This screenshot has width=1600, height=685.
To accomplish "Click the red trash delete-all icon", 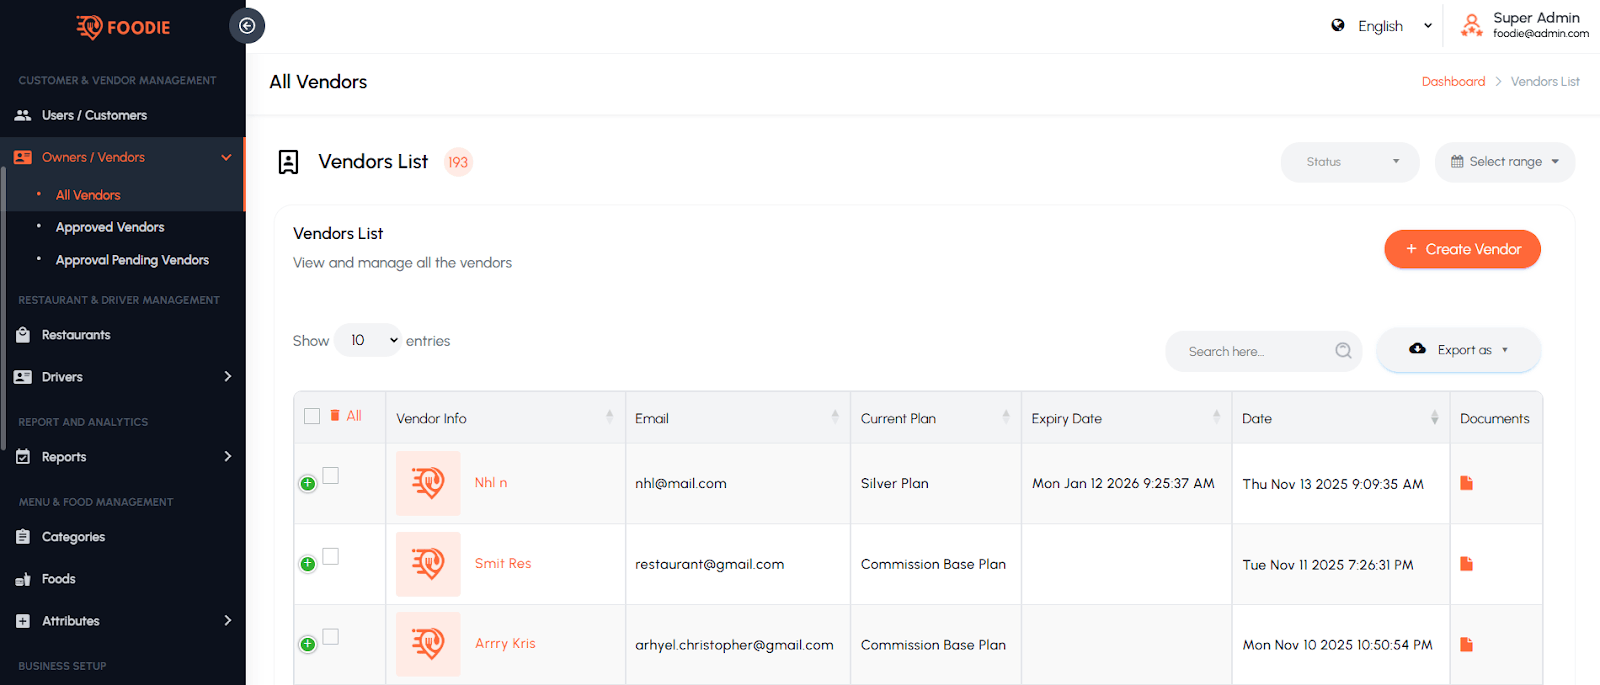I will [335, 416].
